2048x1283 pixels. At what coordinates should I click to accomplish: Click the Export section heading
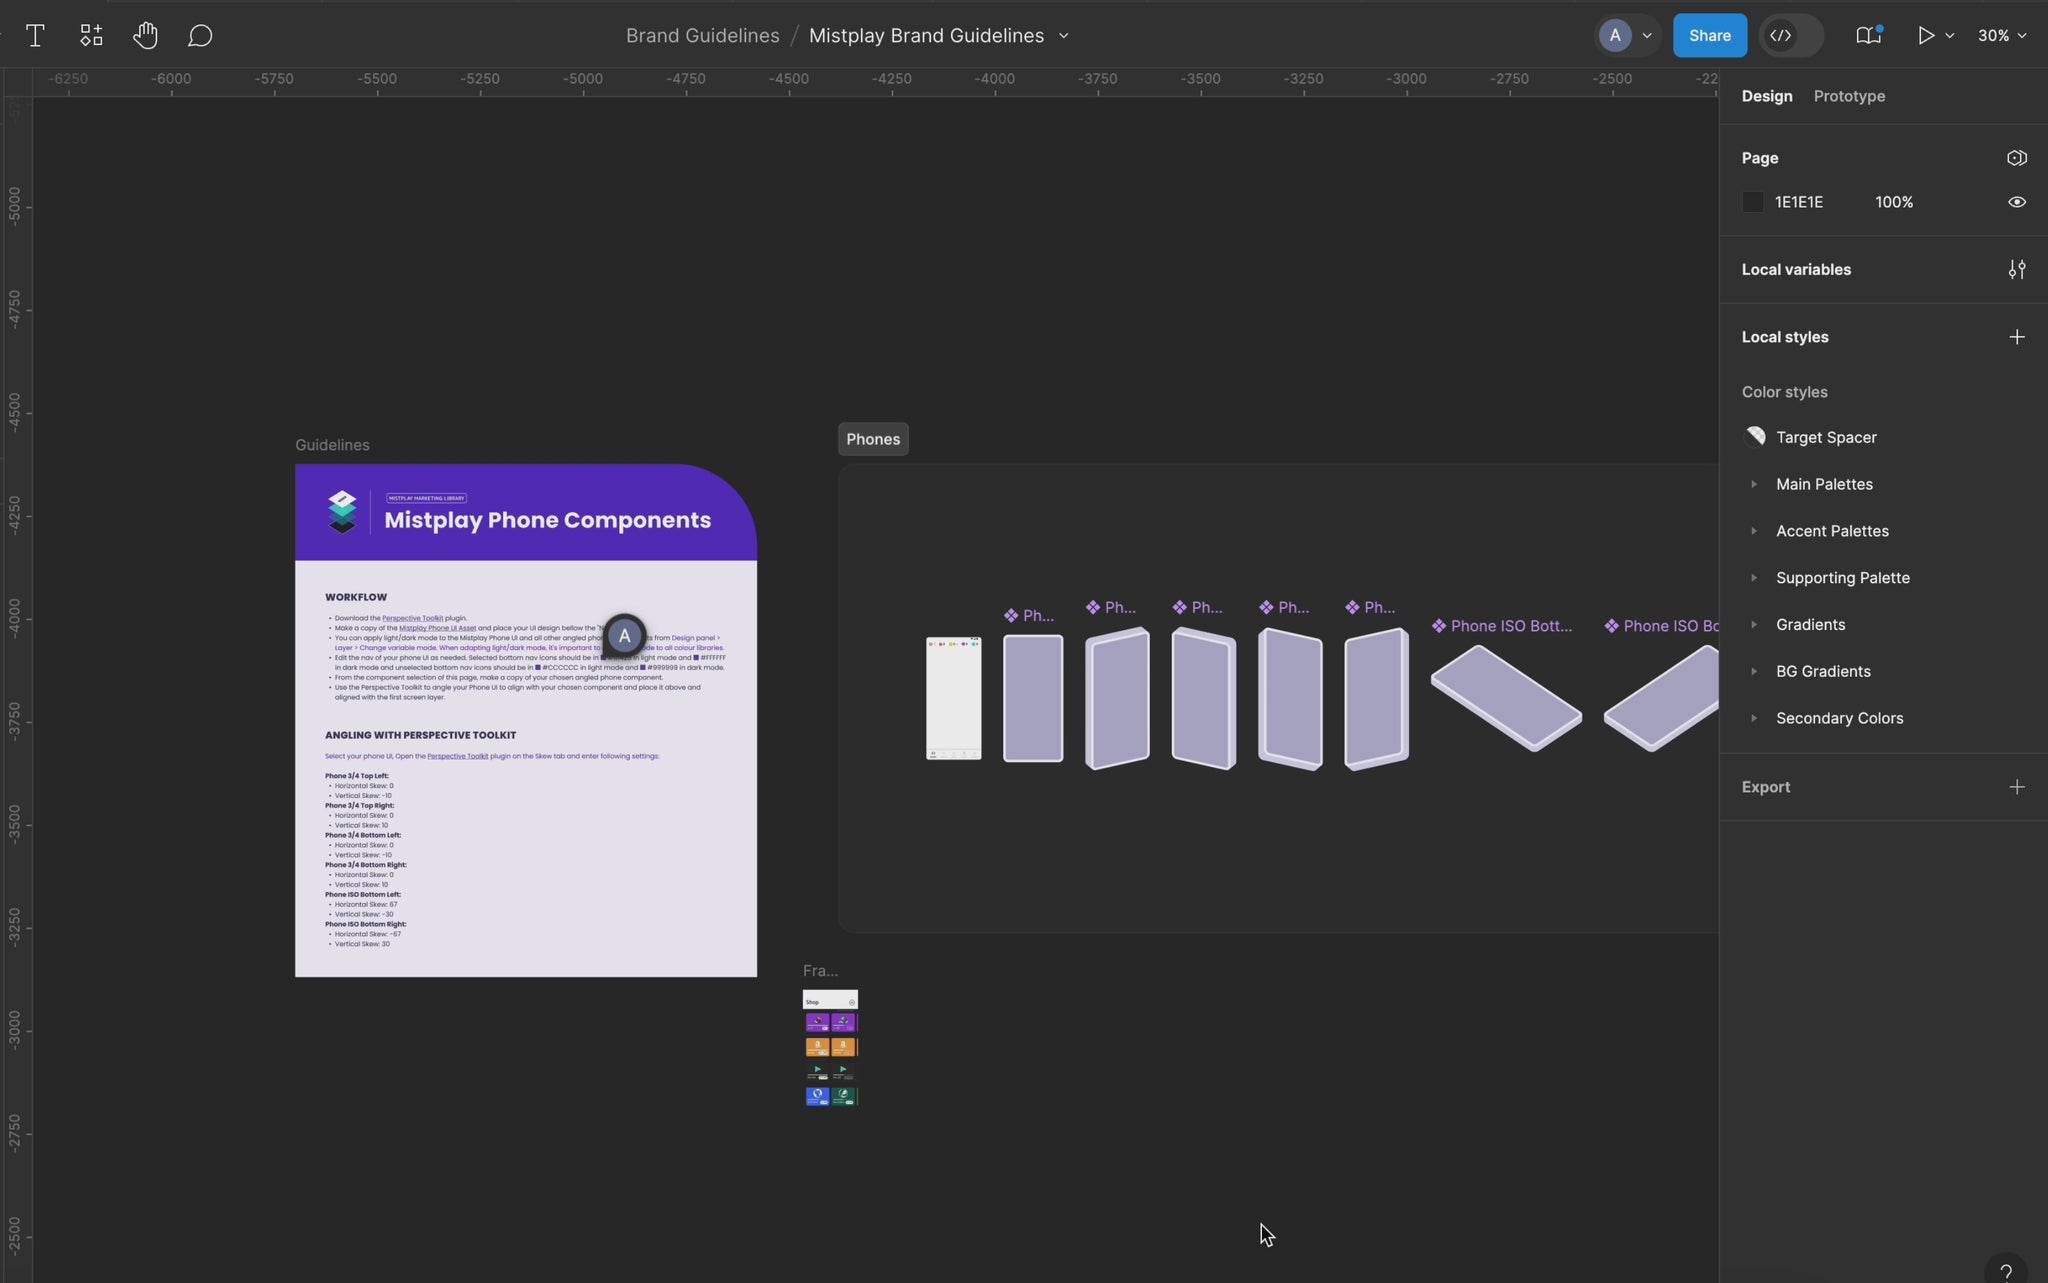click(1766, 787)
